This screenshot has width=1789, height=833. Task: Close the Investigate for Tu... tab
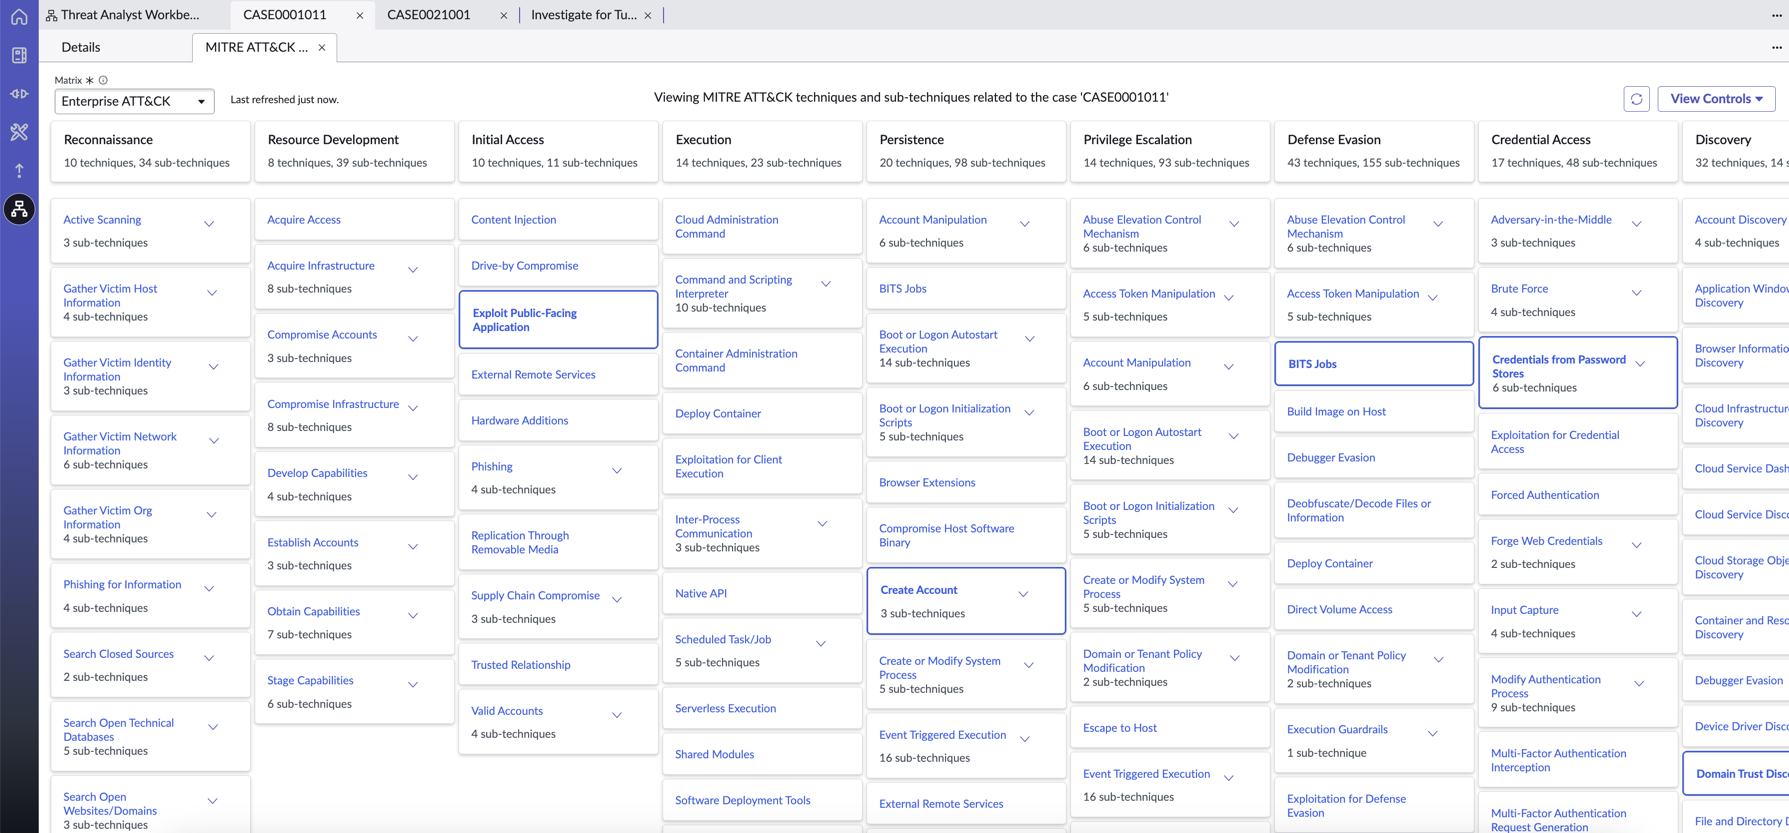click(648, 15)
